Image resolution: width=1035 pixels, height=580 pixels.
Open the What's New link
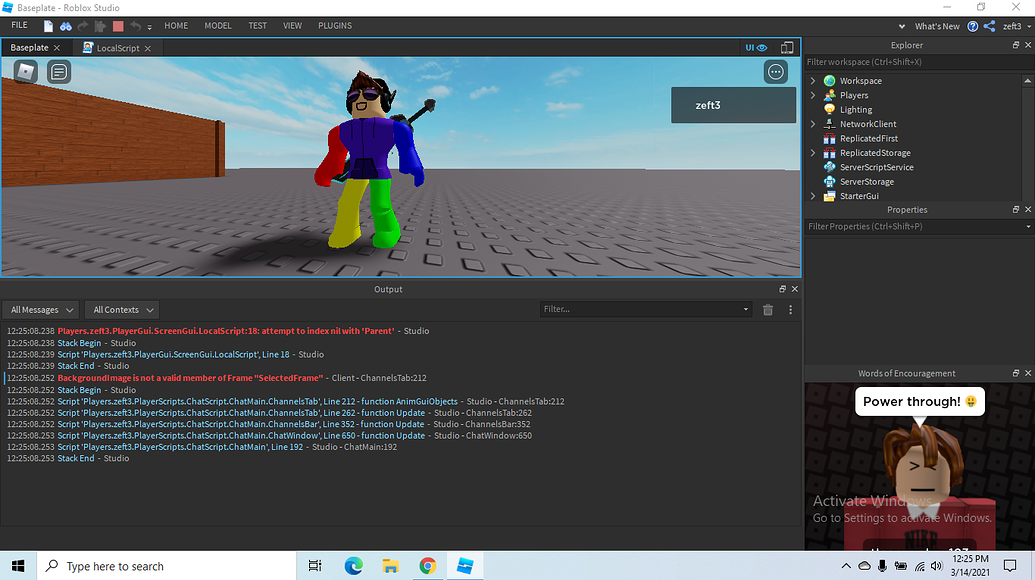click(x=937, y=26)
